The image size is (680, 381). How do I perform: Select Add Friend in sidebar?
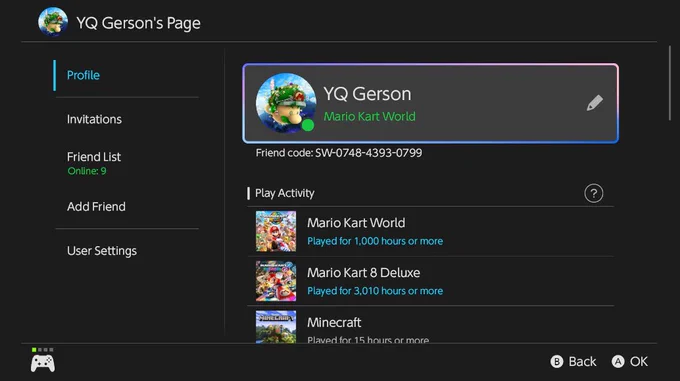[96, 207]
